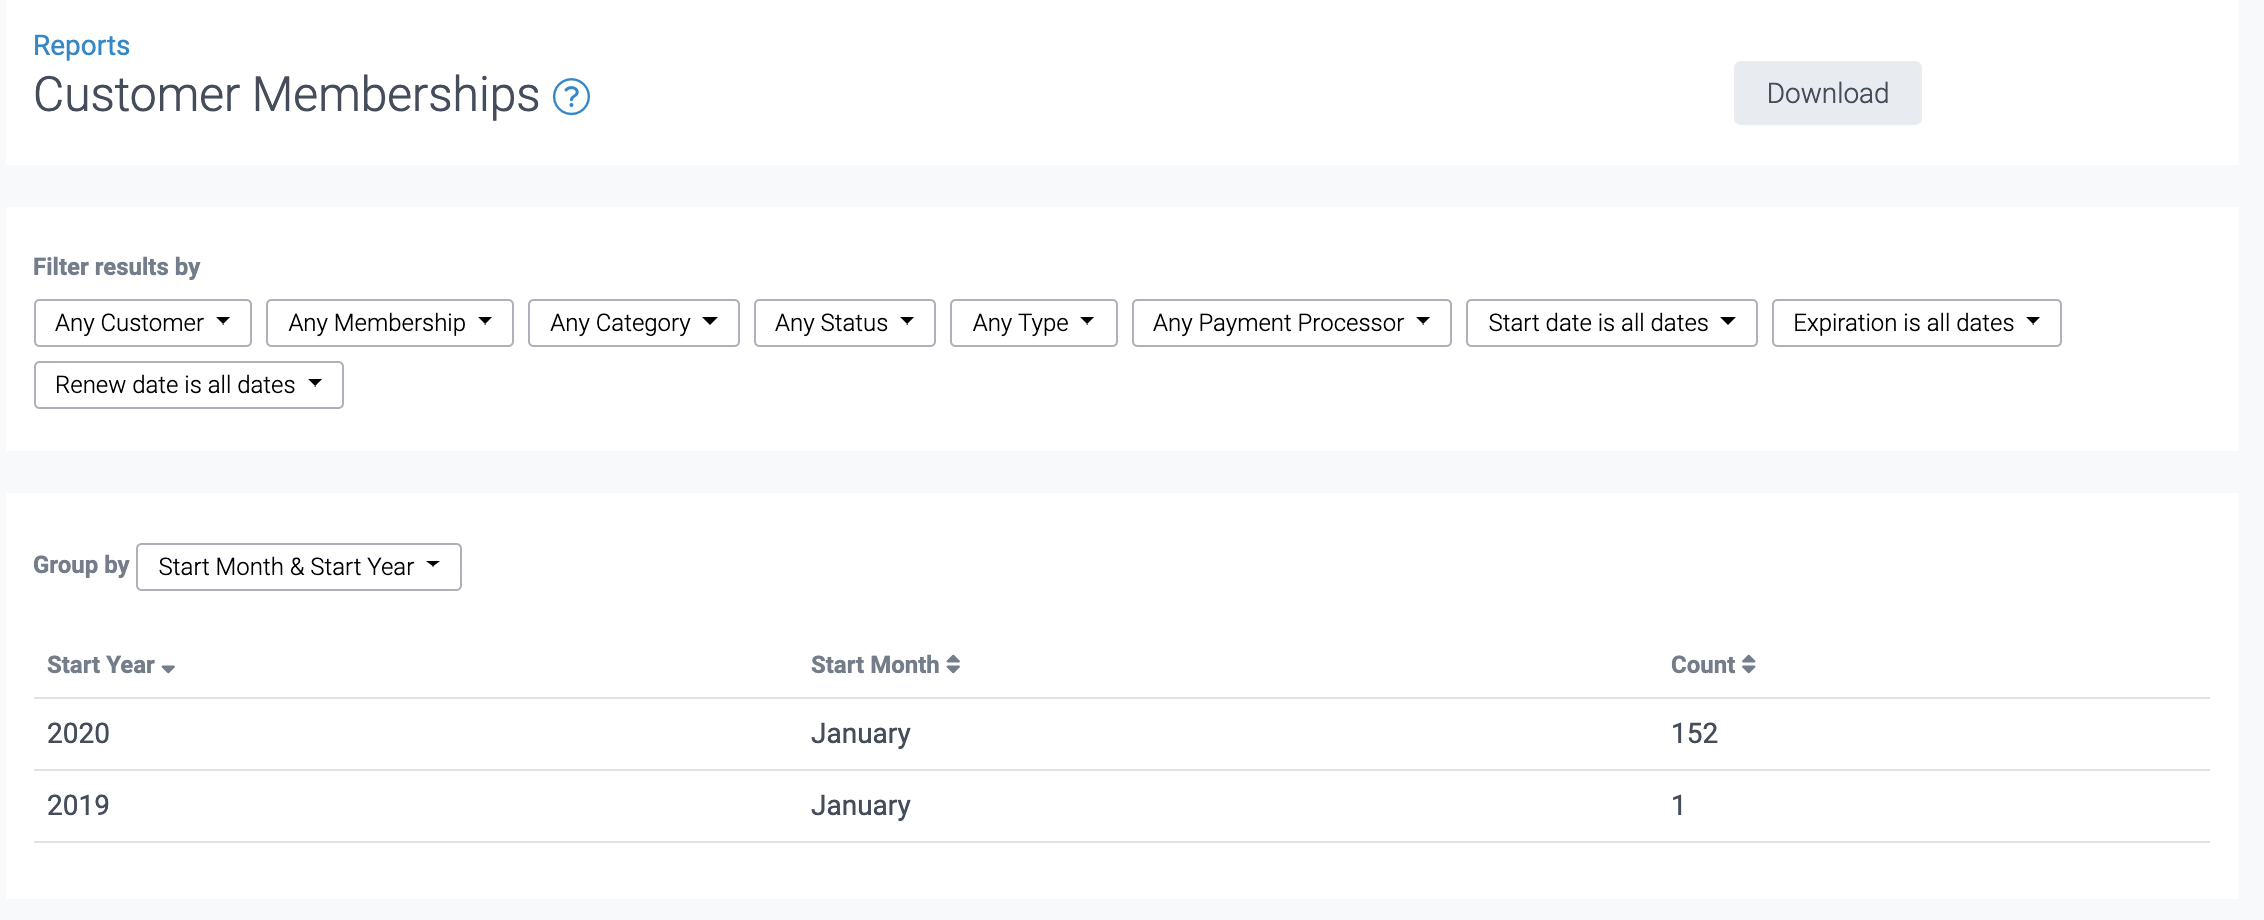Select the Any Status filter
The image size is (2264, 920).
click(x=844, y=323)
